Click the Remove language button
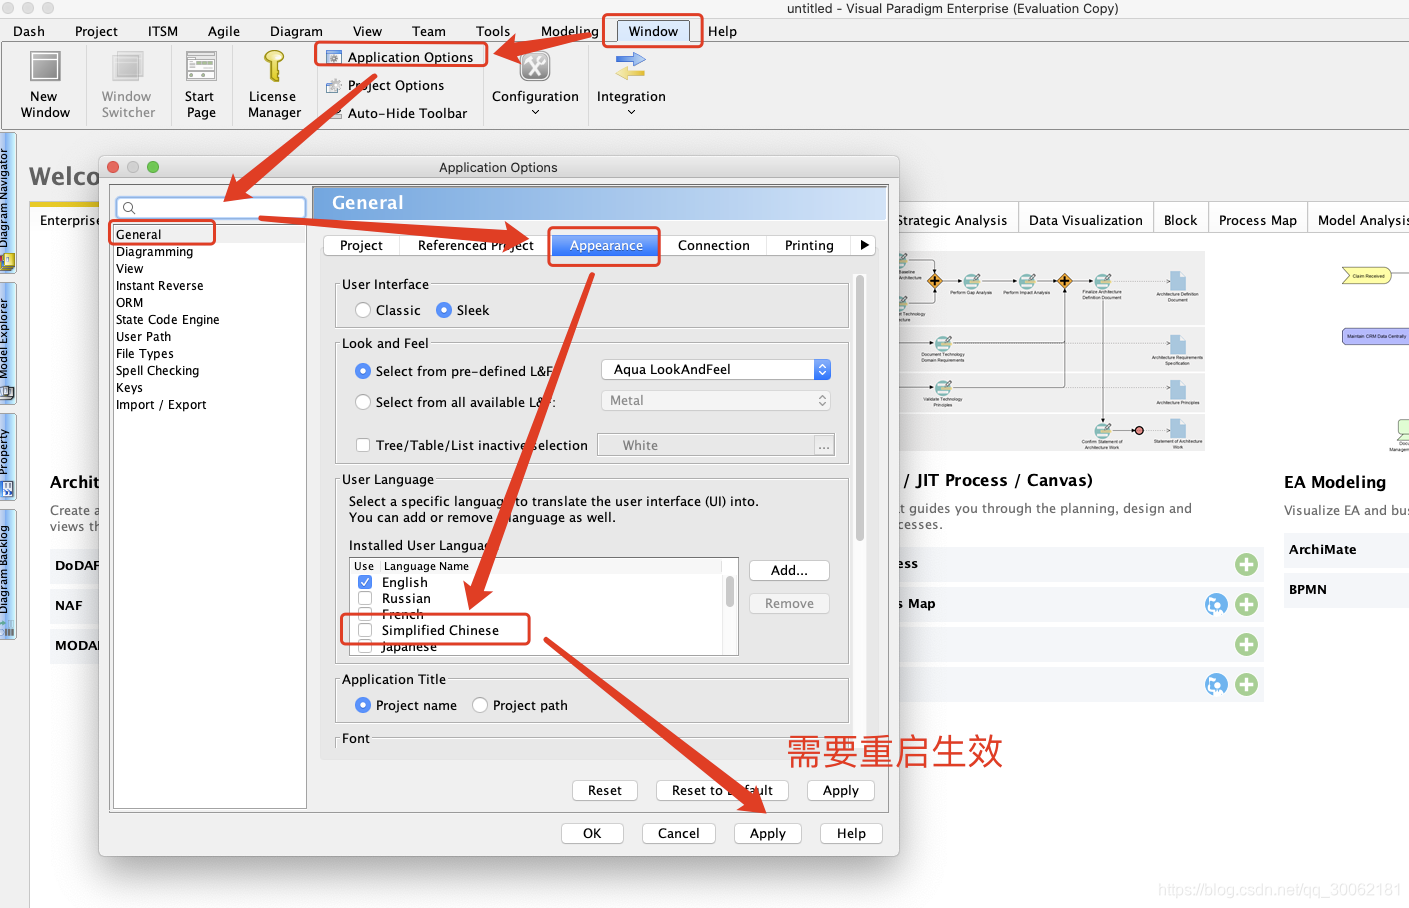 pyautogui.click(x=789, y=603)
